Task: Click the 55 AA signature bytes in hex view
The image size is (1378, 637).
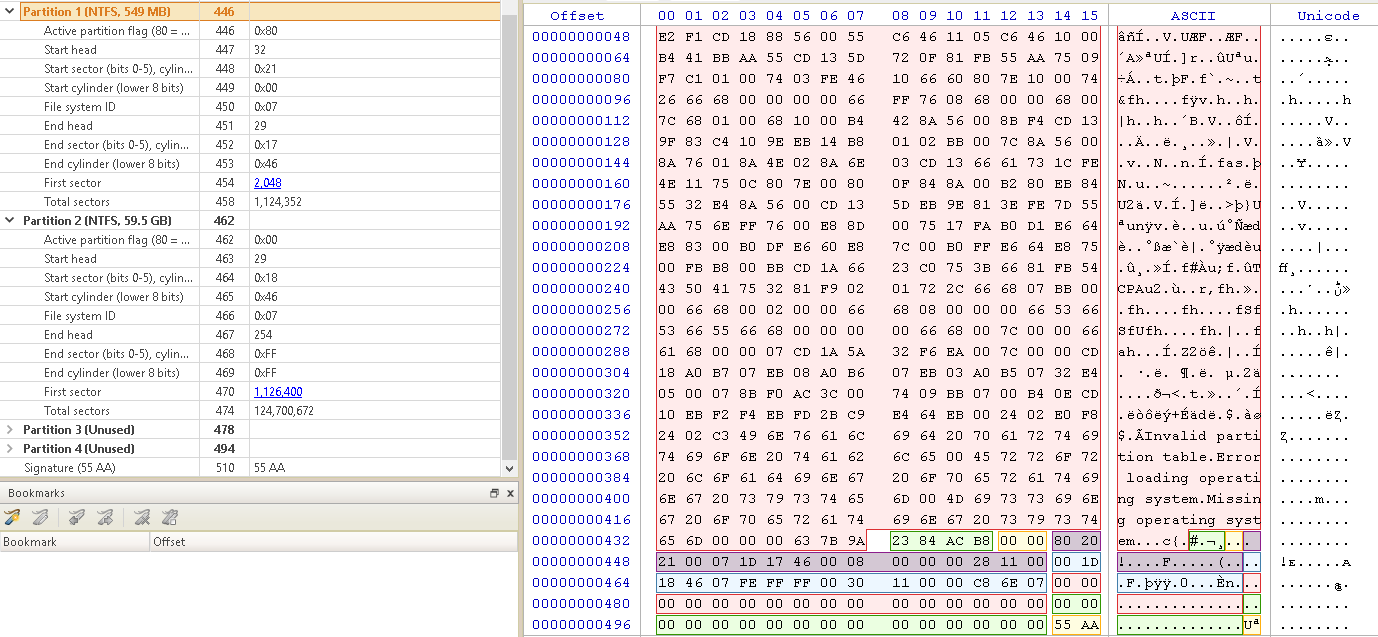Action: click(1075, 625)
